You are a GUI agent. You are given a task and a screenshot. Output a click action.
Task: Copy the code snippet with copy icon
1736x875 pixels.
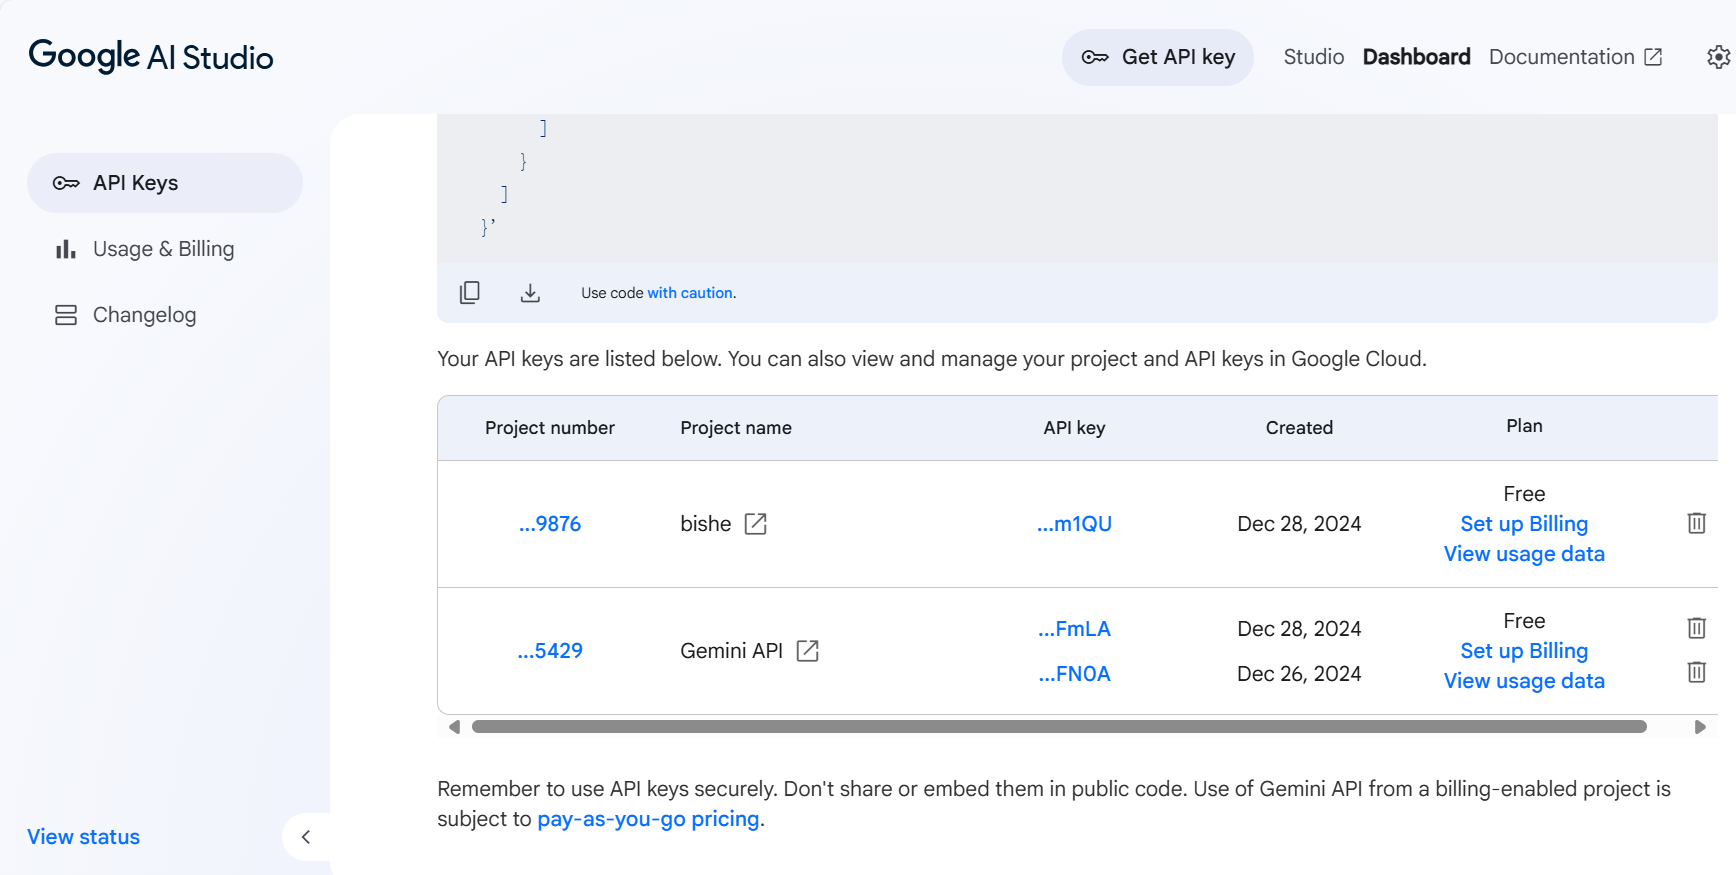tap(470, 293)
